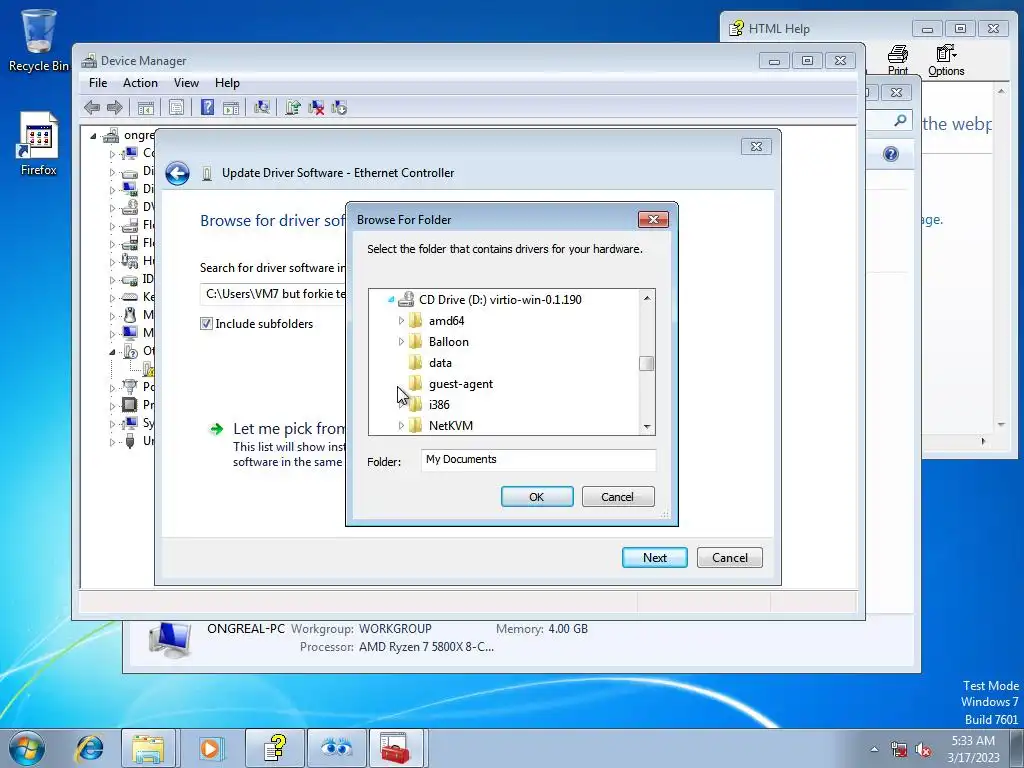Click Cancel in Browse For Folder dialog
Image resolution: width=1024 pixels, height=768 pixels.
pos(618,497)
